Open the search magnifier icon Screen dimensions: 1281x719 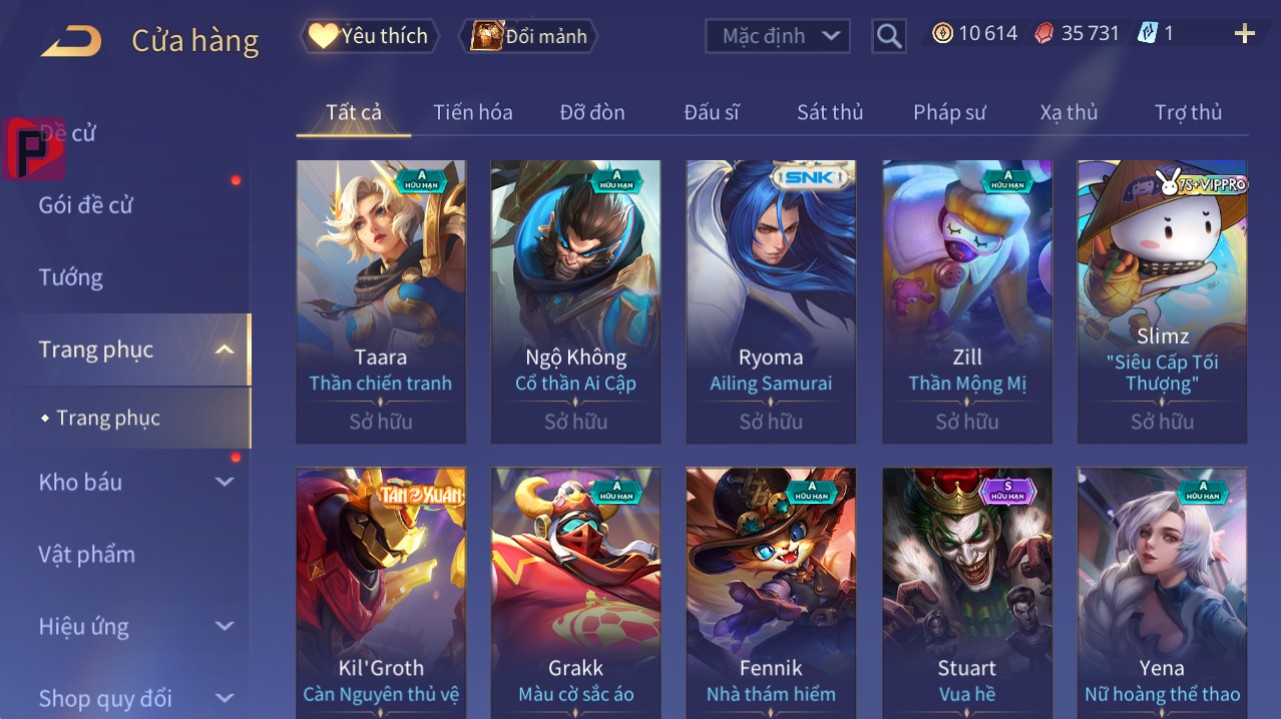pyautogui.click(x=888, y=37)
